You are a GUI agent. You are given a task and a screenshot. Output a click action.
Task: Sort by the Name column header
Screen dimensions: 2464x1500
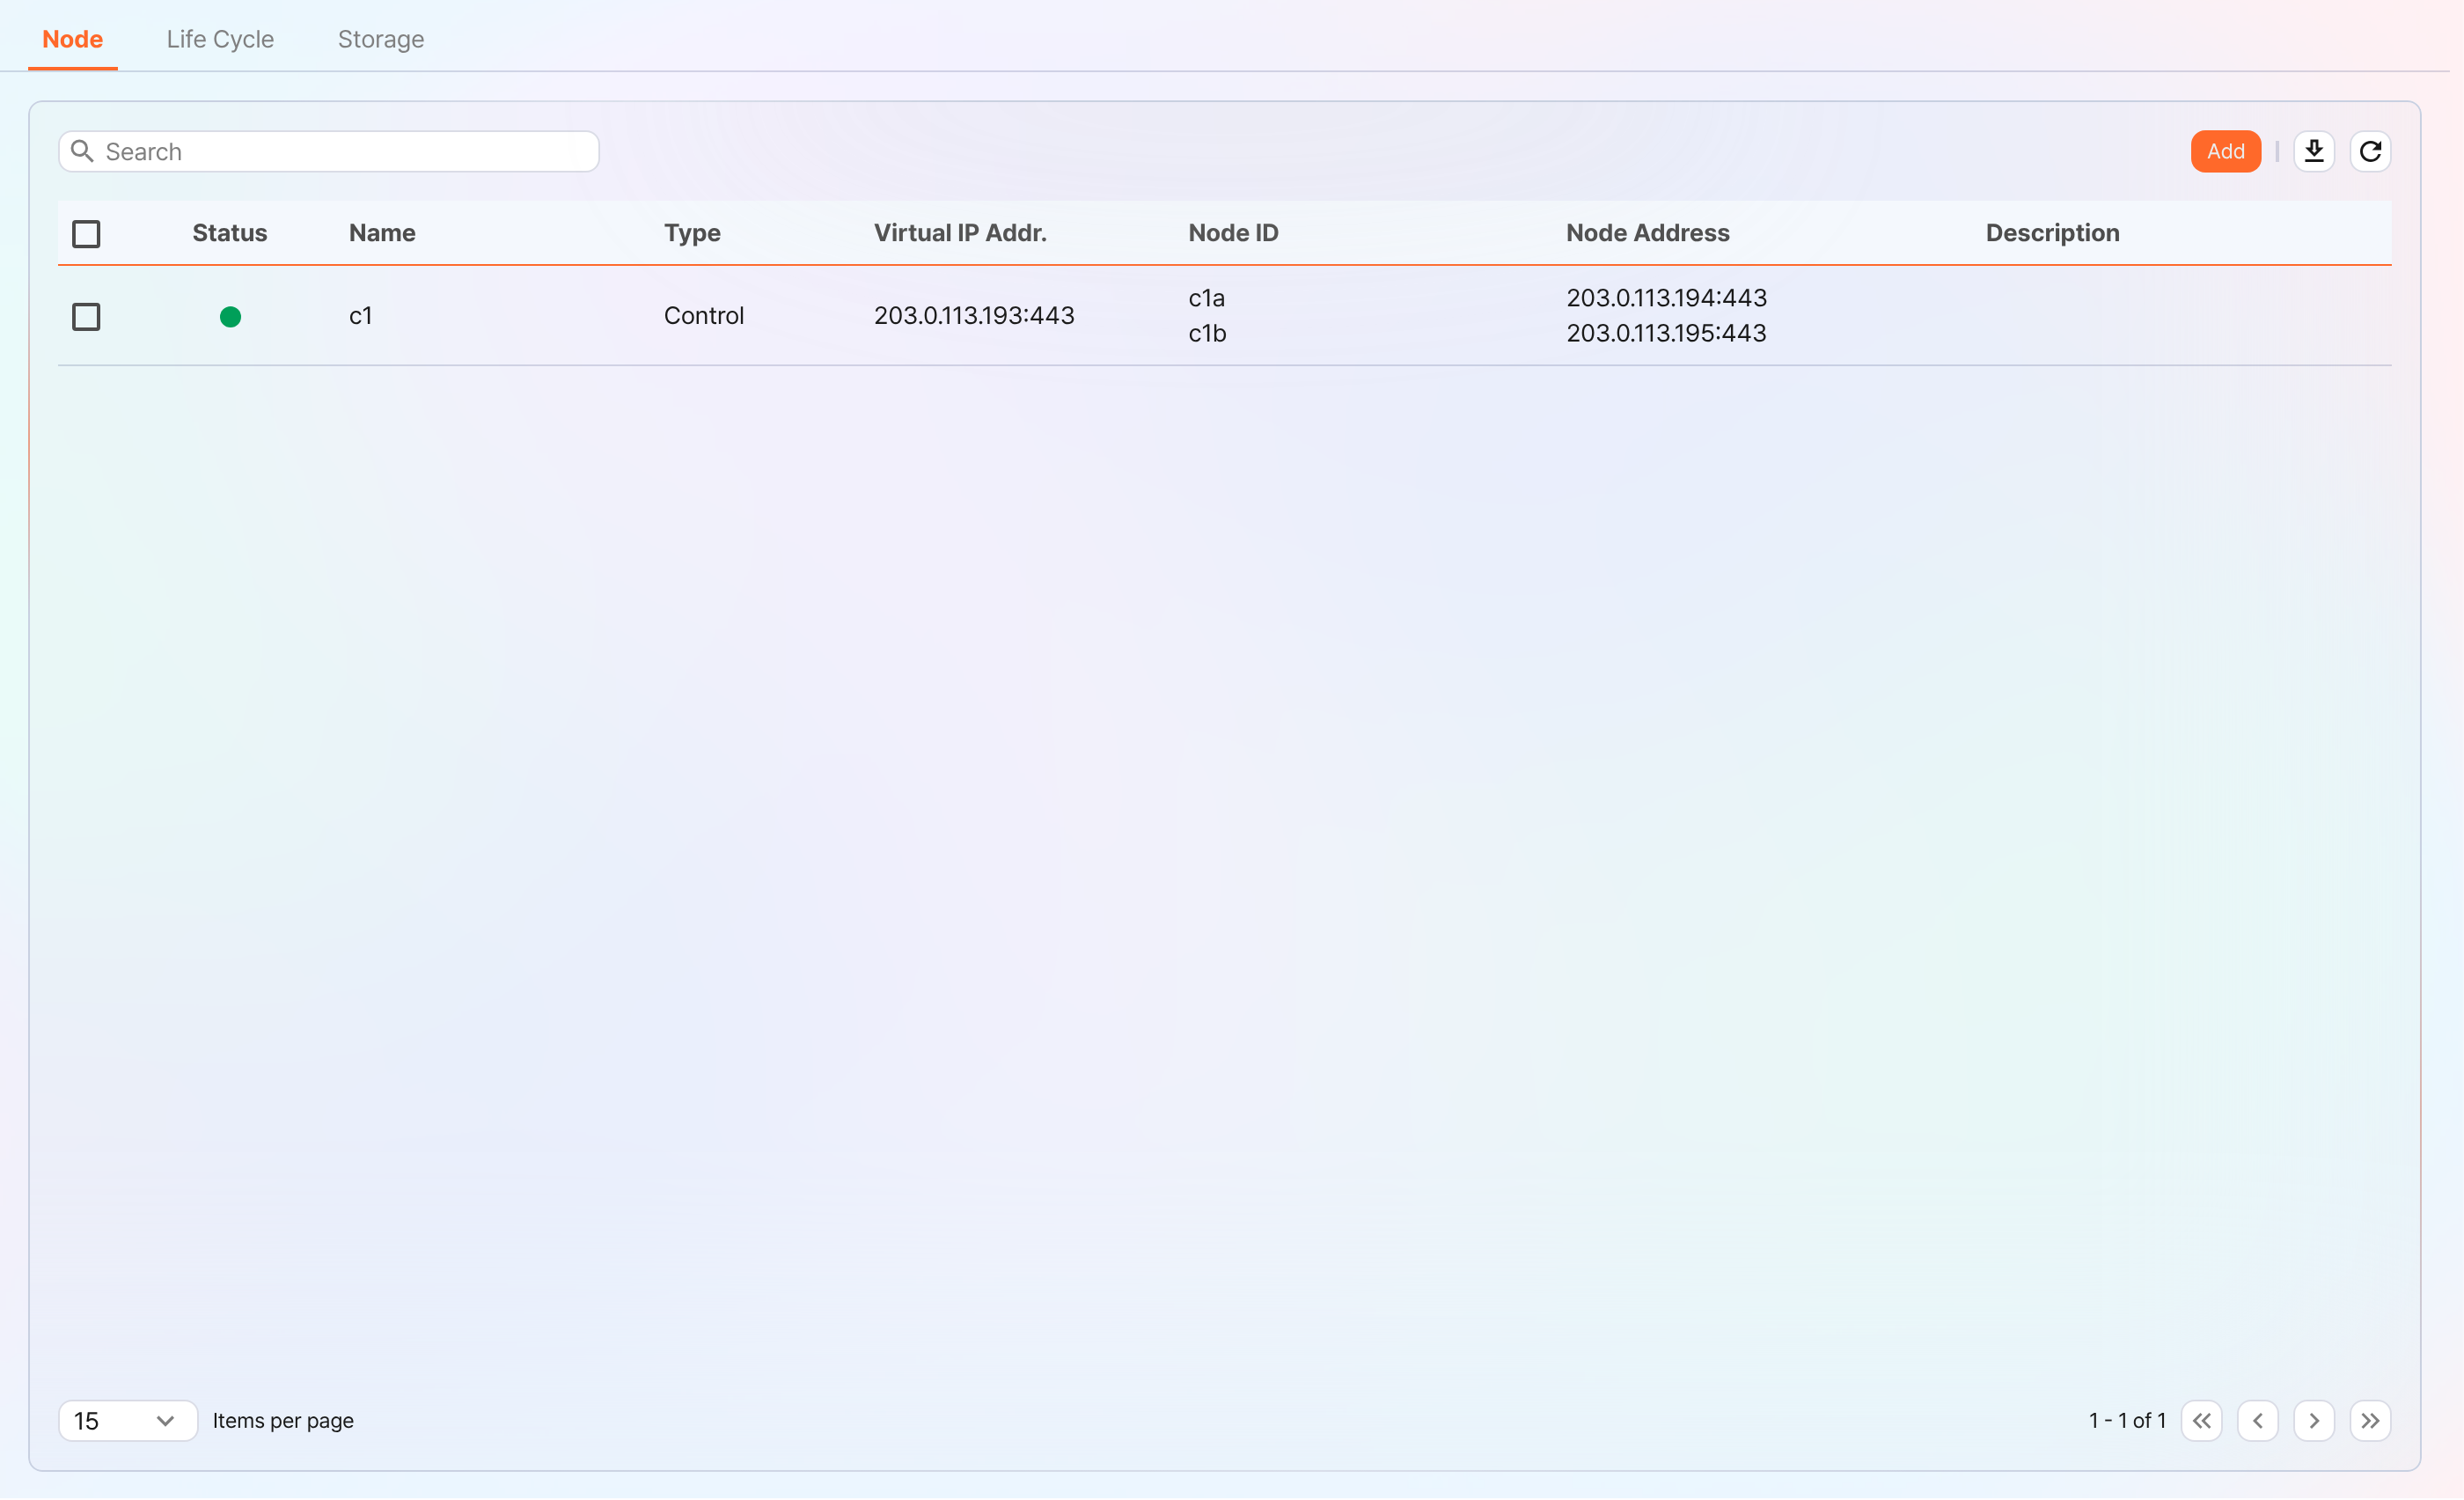click(382, 233)
